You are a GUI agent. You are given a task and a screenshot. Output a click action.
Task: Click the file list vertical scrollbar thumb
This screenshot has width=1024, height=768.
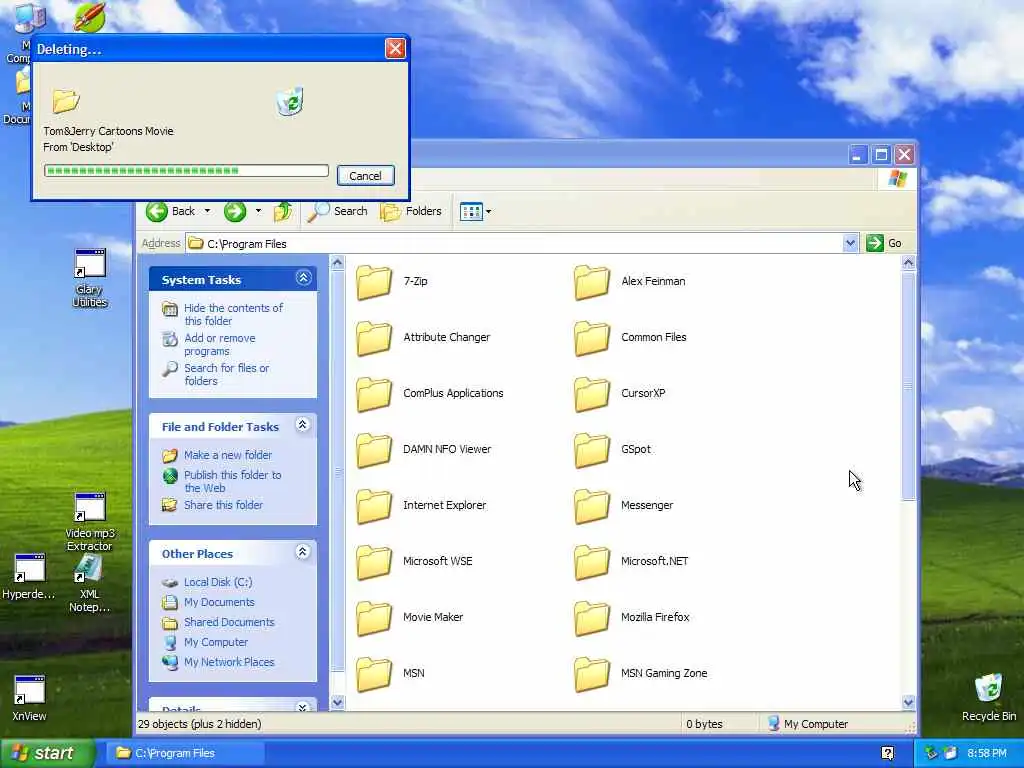pyautogui.click(x=908, y=387)
